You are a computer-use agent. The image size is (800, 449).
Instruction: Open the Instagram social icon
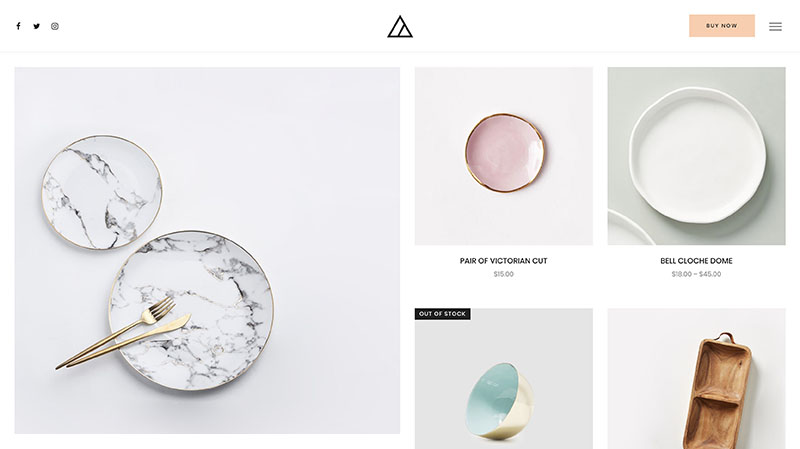click(x=55, y=26)
